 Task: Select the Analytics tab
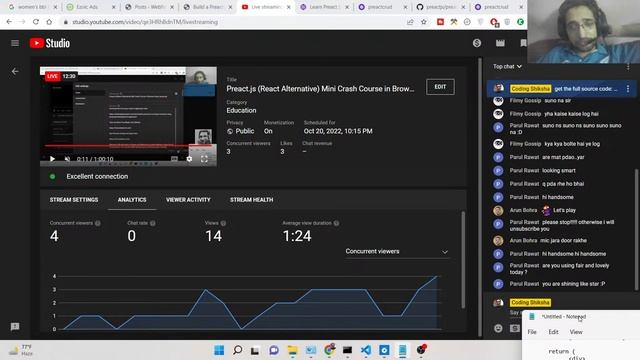132,200
